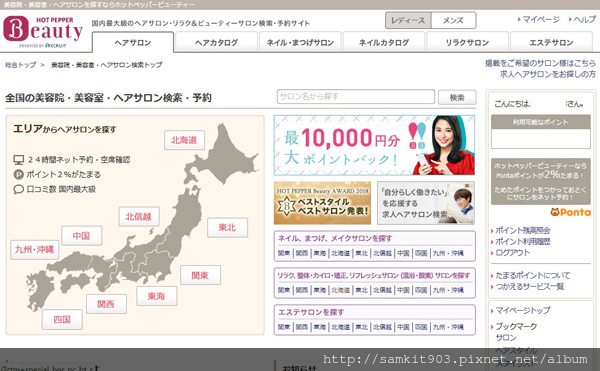
Task: Click 九州・沖縄 under ネイル、まつげ、メイクサロンを探す
Action: (448, 253)
